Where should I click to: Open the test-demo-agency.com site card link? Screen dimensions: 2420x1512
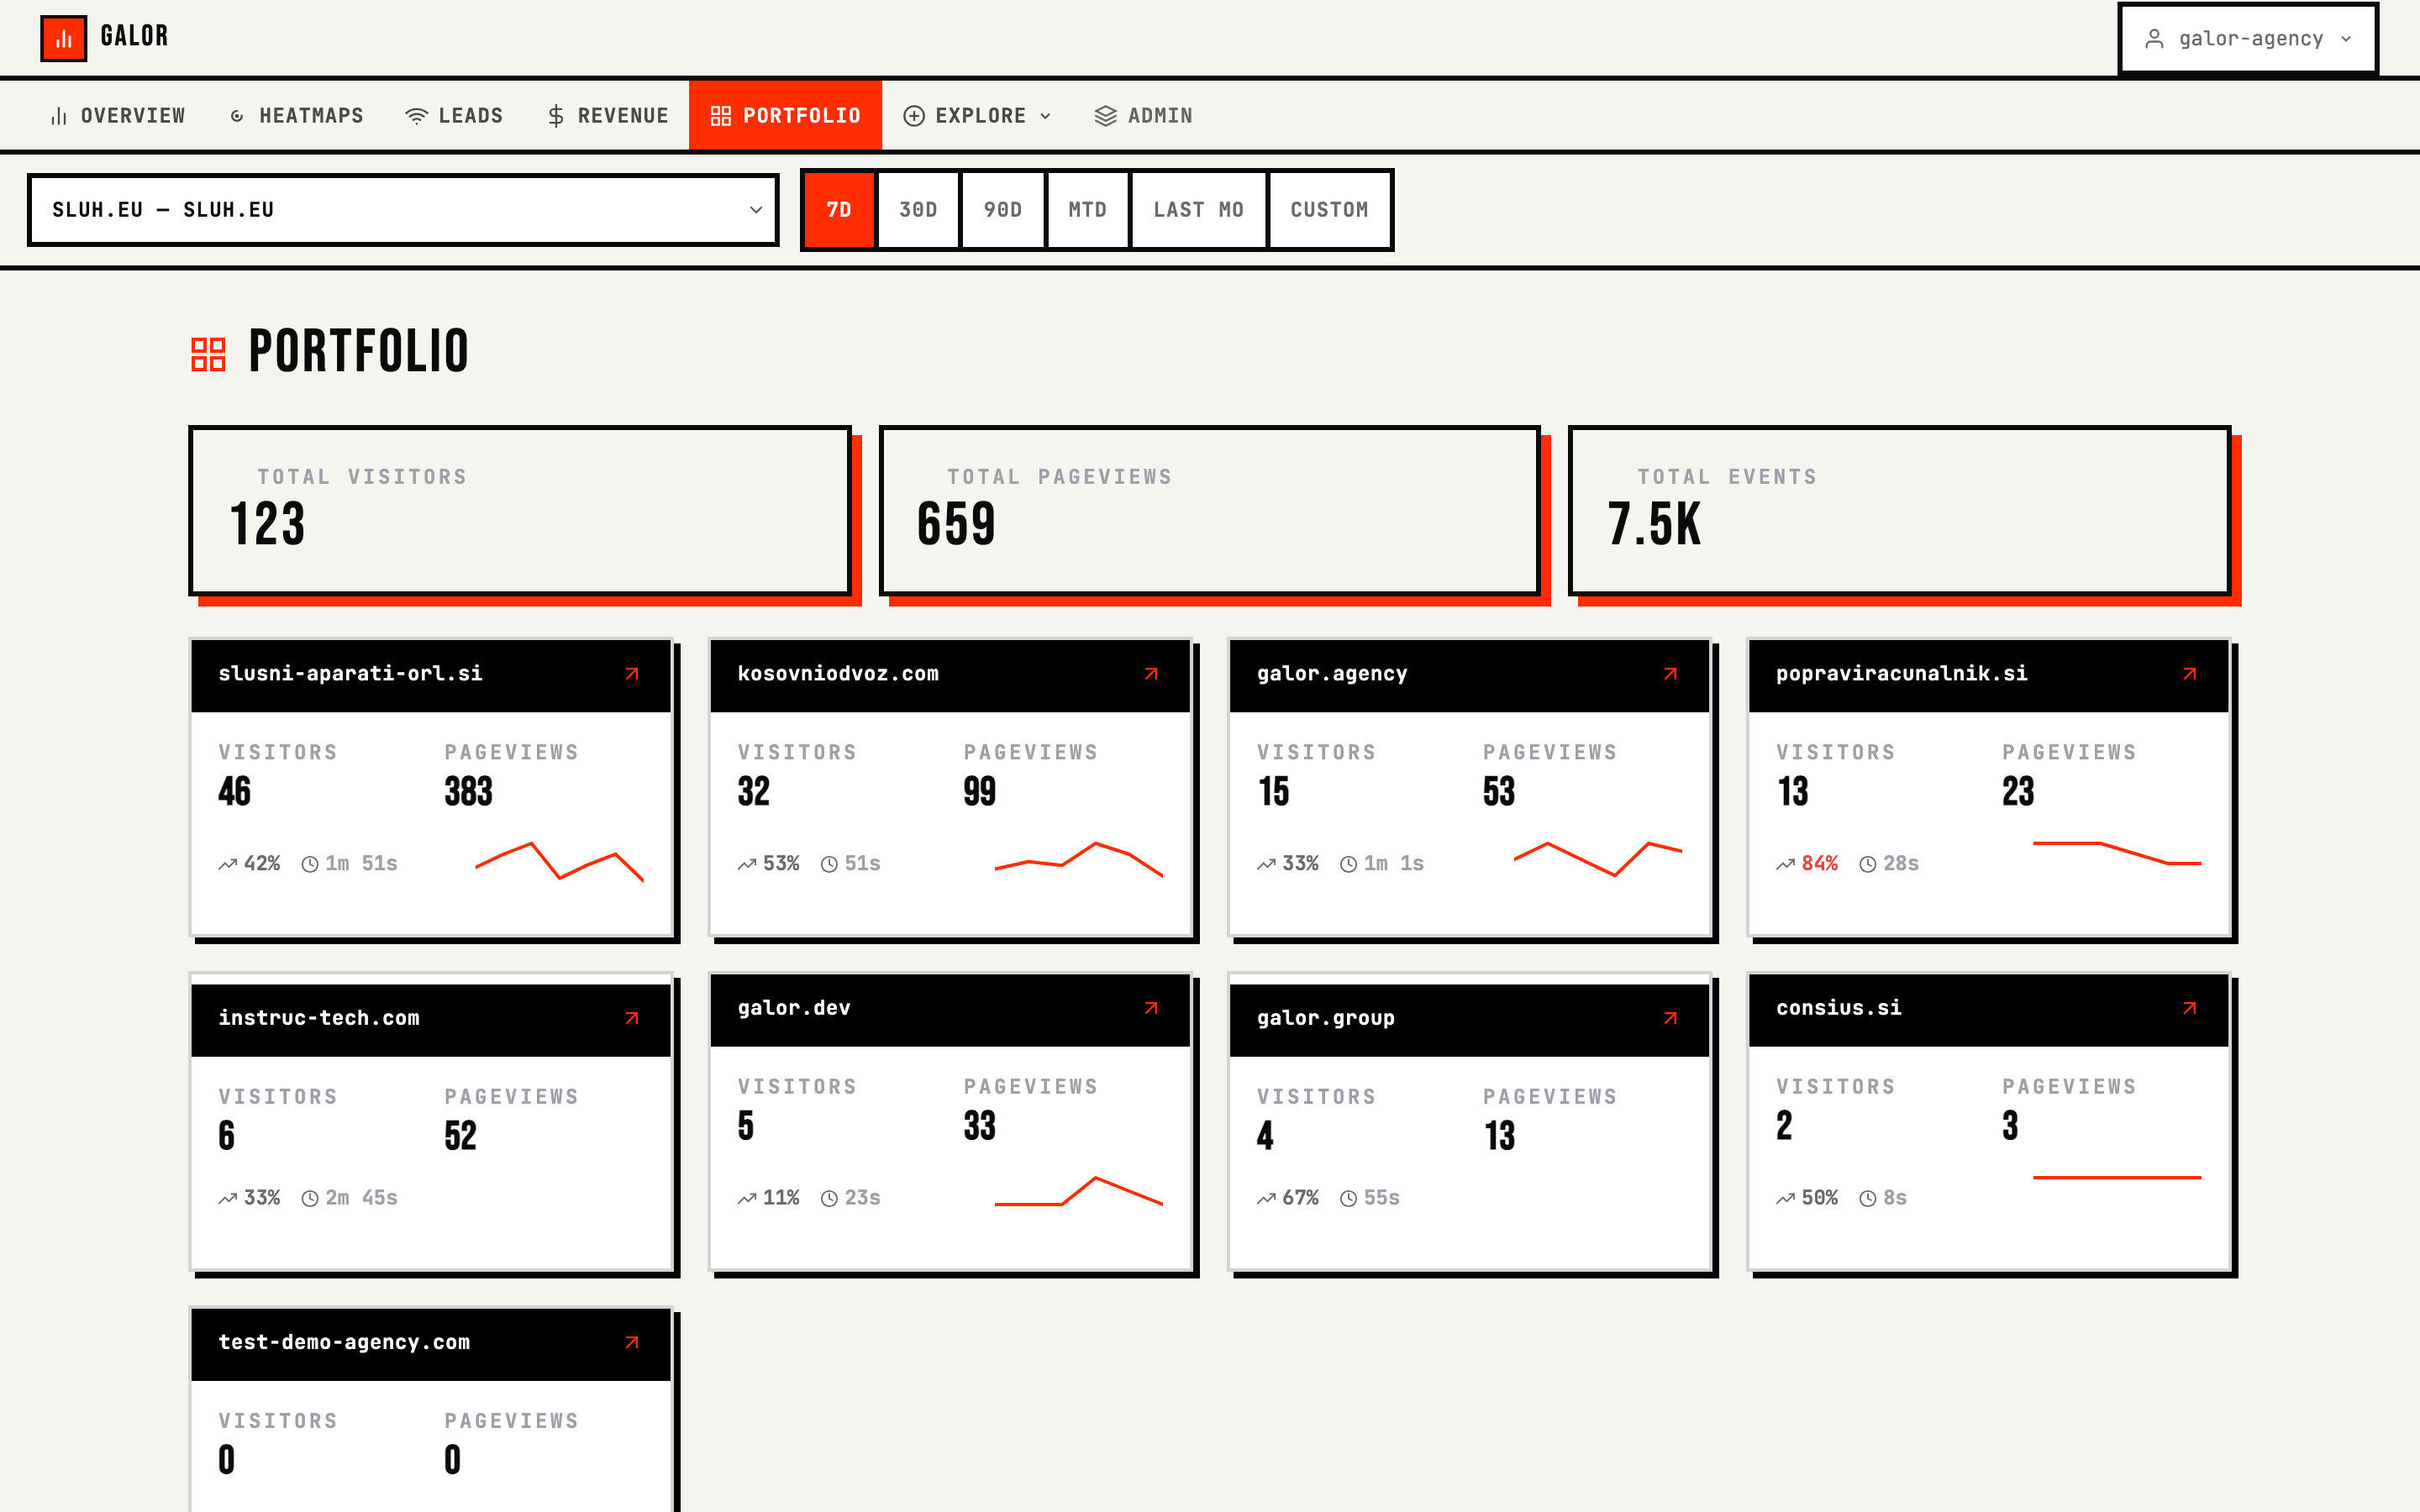pos(633,1343)
